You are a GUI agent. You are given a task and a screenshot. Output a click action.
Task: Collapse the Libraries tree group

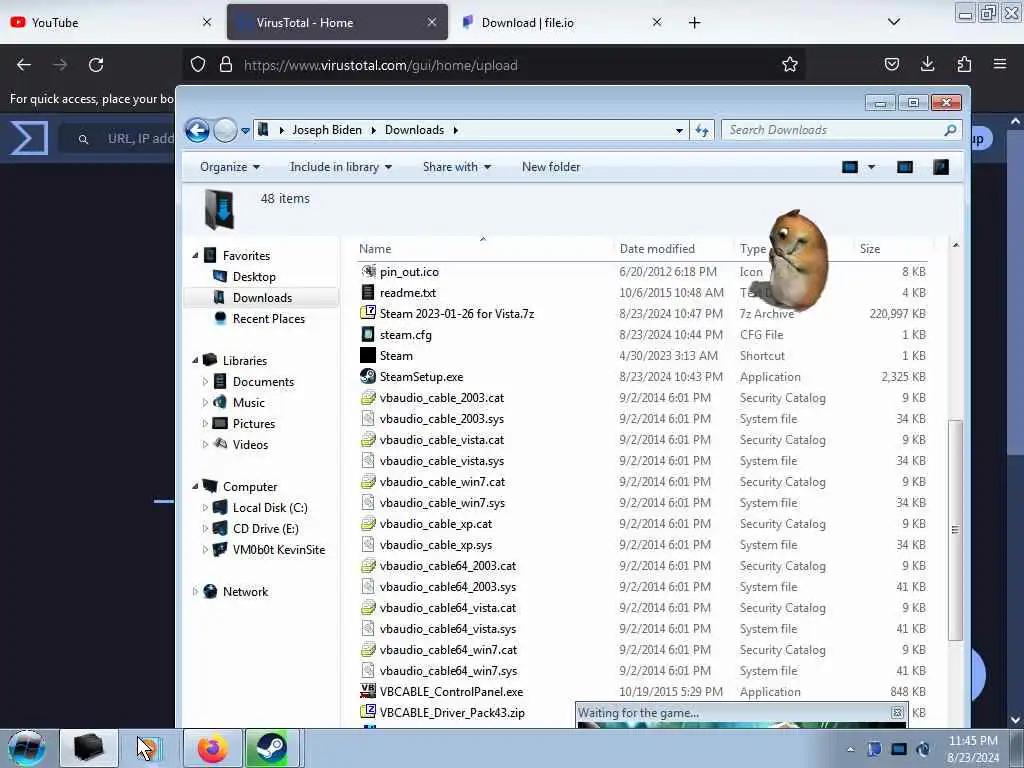coord(195,360)
